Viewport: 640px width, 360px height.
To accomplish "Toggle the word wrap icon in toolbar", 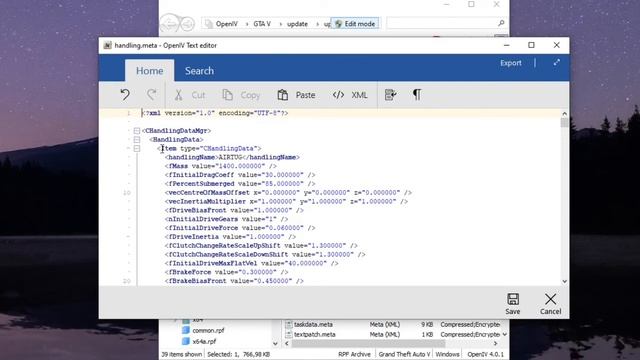I will 390,95.
